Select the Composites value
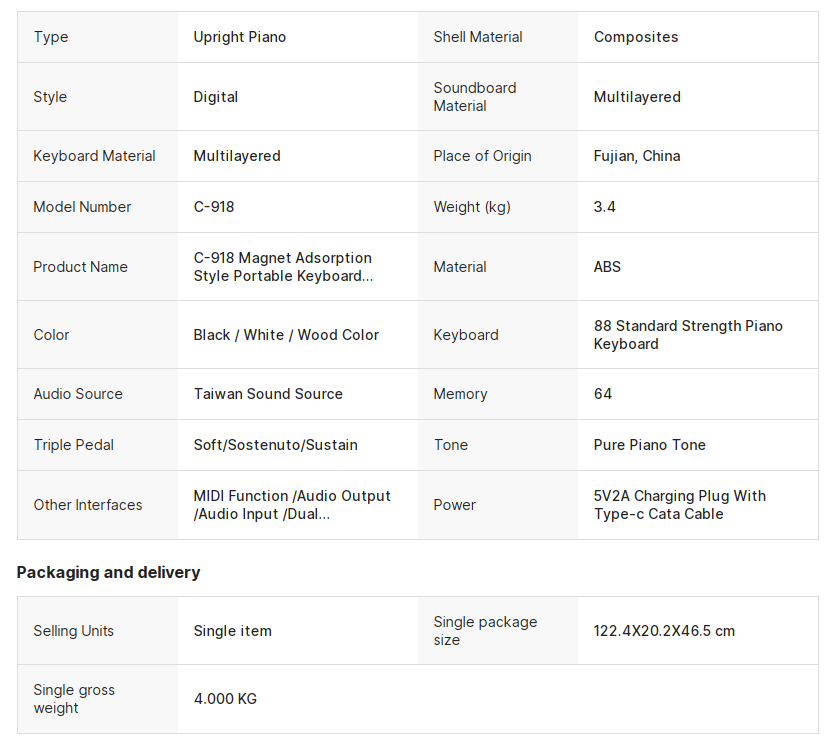The width and height of the screenshot is (832, 742). 636,37
